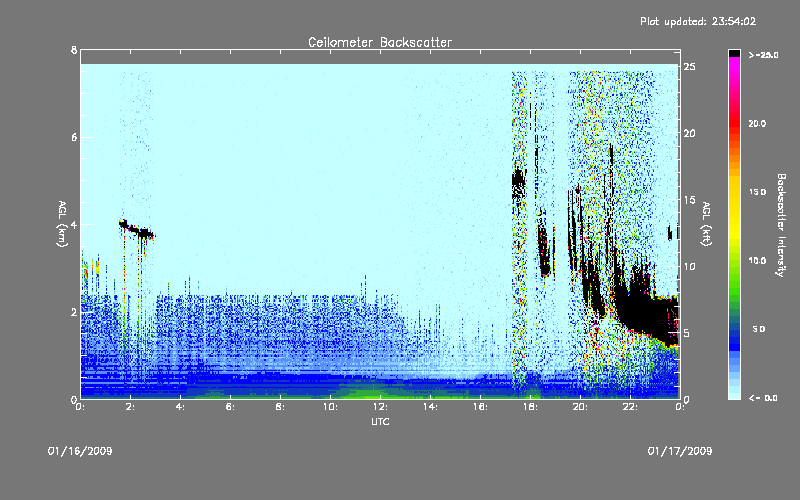This screenshot has width=800, height=500.
Task: Click the "12:" hour tick on time axis
Action: (x=380, y=407)
